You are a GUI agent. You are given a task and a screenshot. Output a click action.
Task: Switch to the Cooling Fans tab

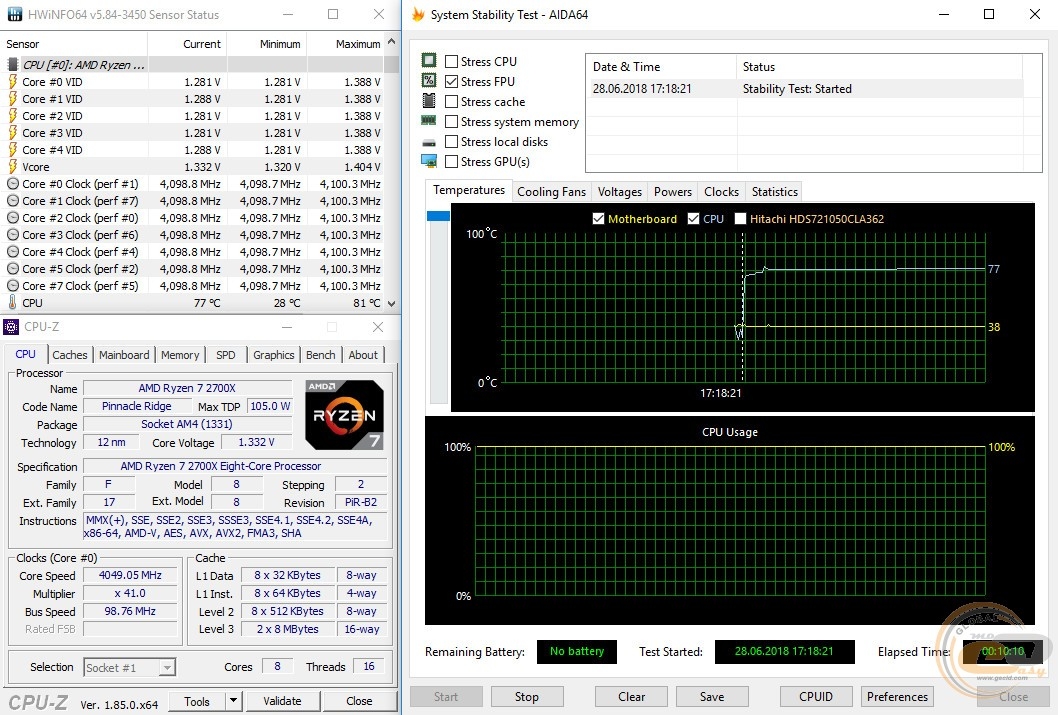pyautogui.click(x=551, y=192)
